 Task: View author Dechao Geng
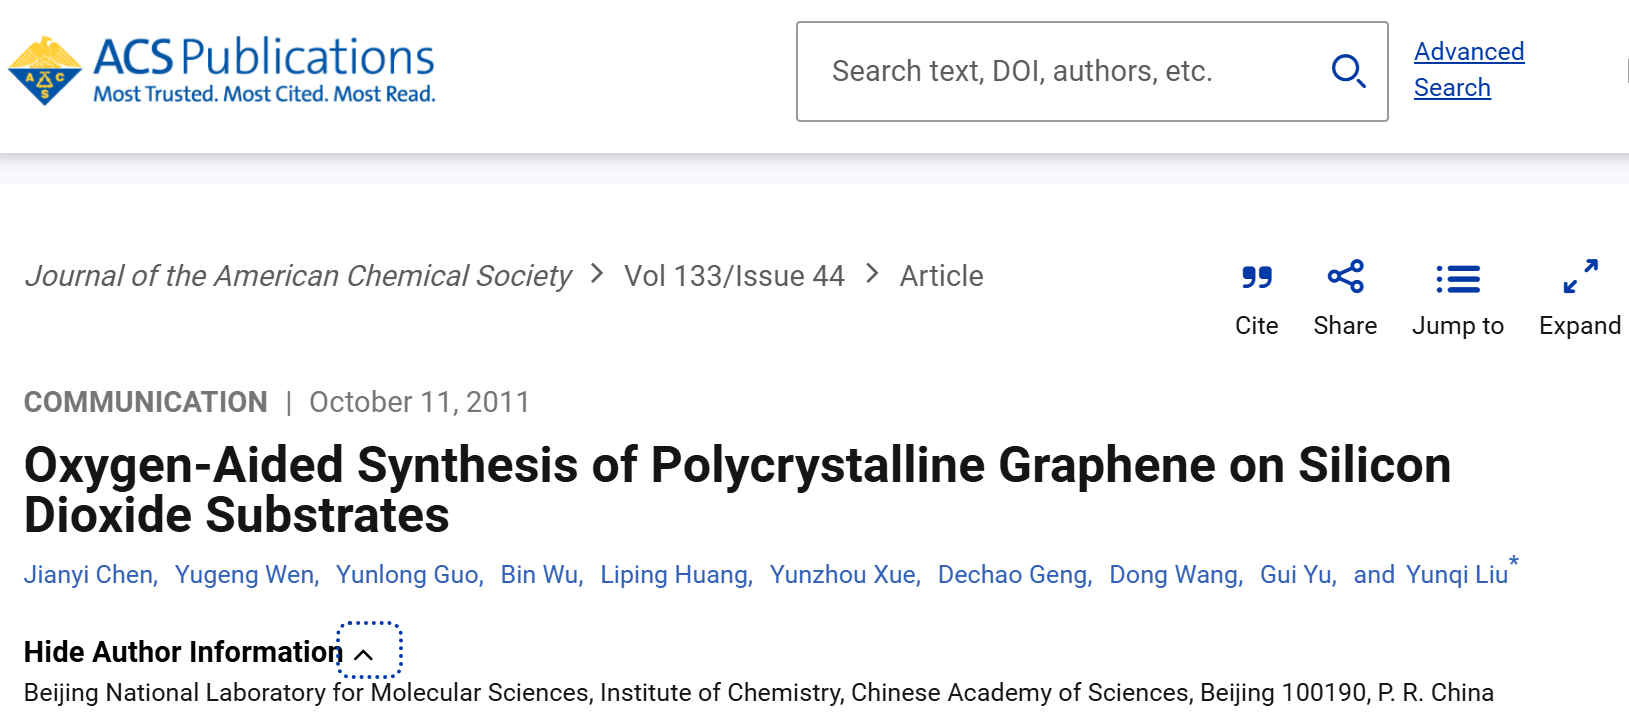click(1013, 575)
